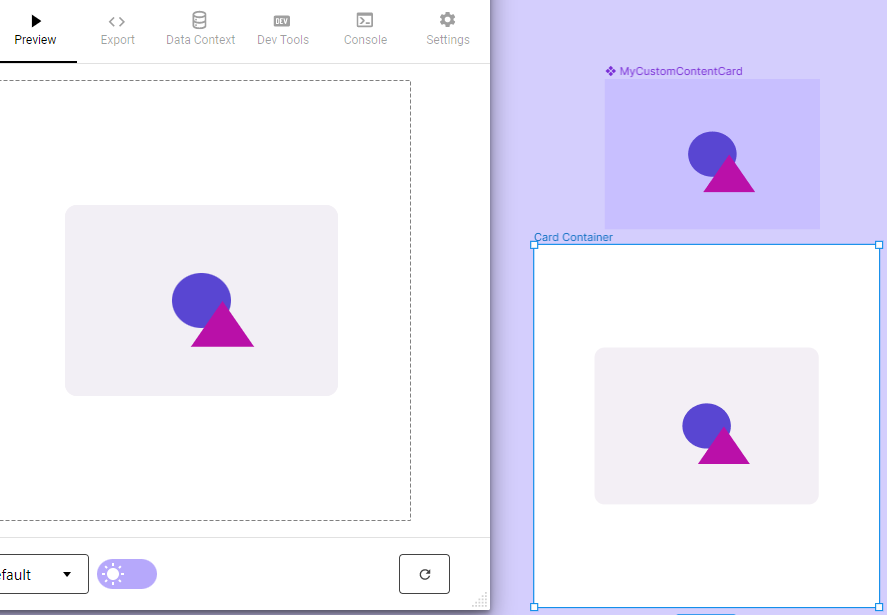Click the top-right handle of Card Container
This screenshot has height=615, width=887.
879,244
